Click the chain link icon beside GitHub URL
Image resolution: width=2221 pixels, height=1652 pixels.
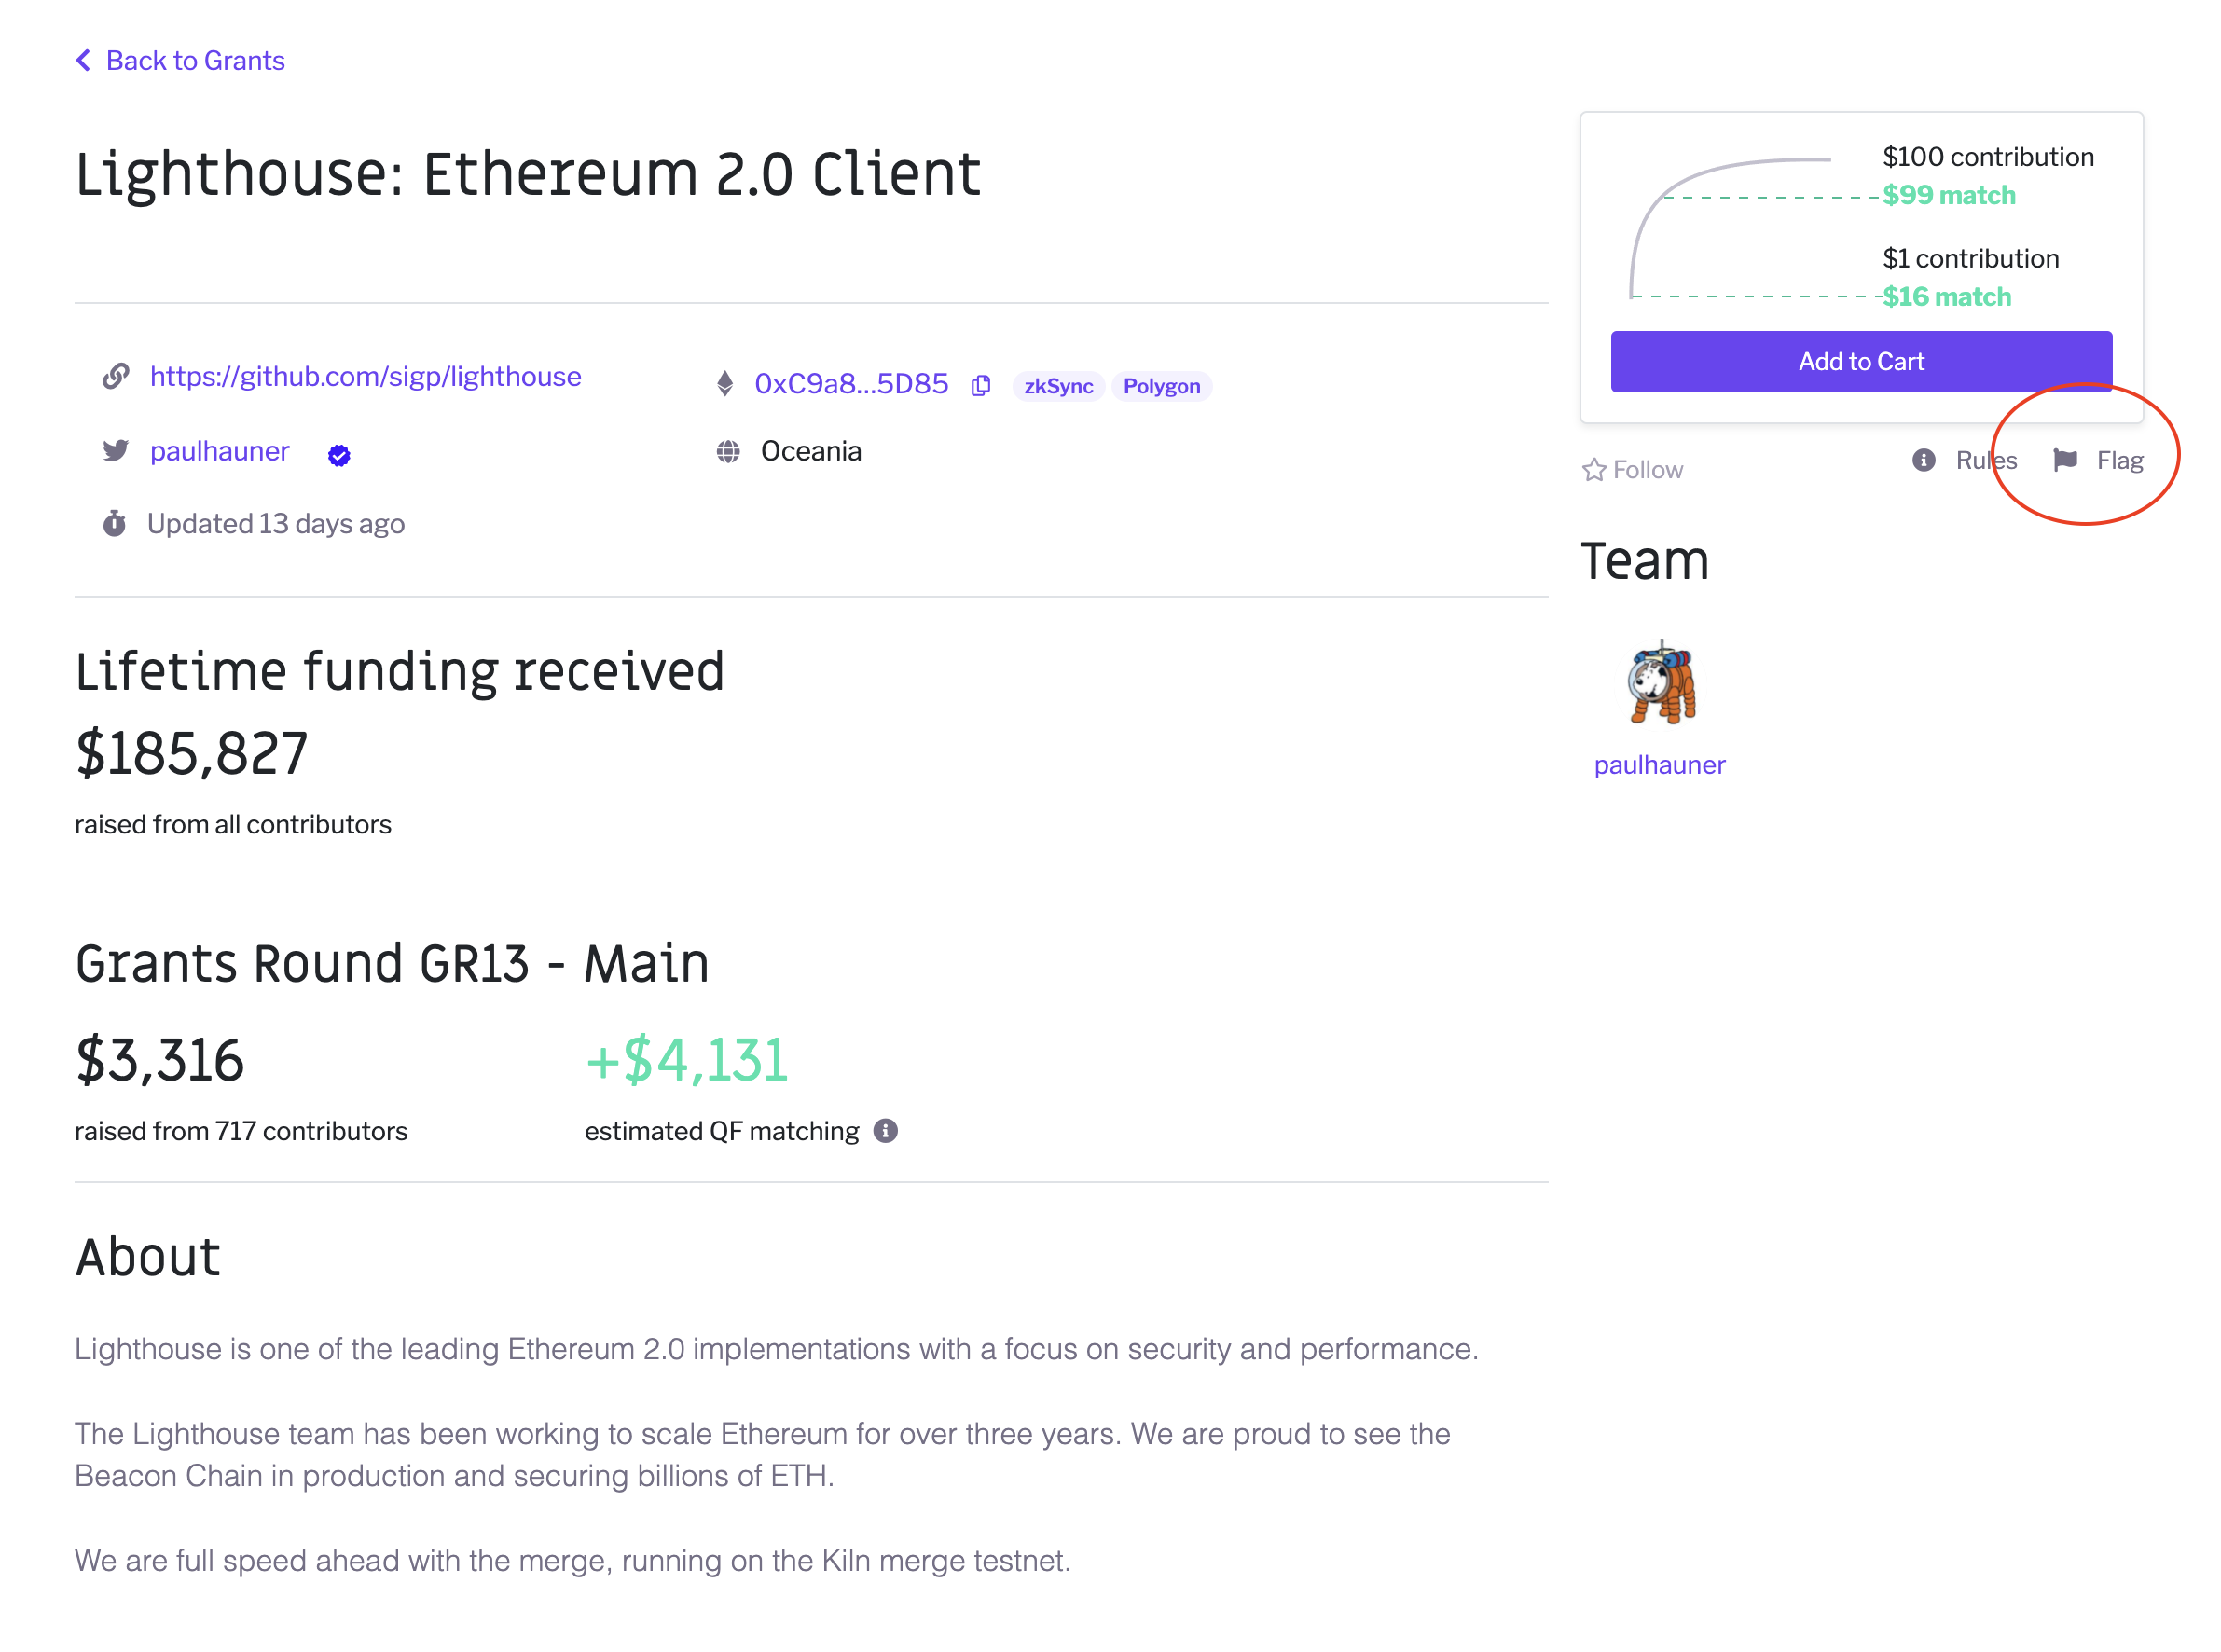point(115,377)
